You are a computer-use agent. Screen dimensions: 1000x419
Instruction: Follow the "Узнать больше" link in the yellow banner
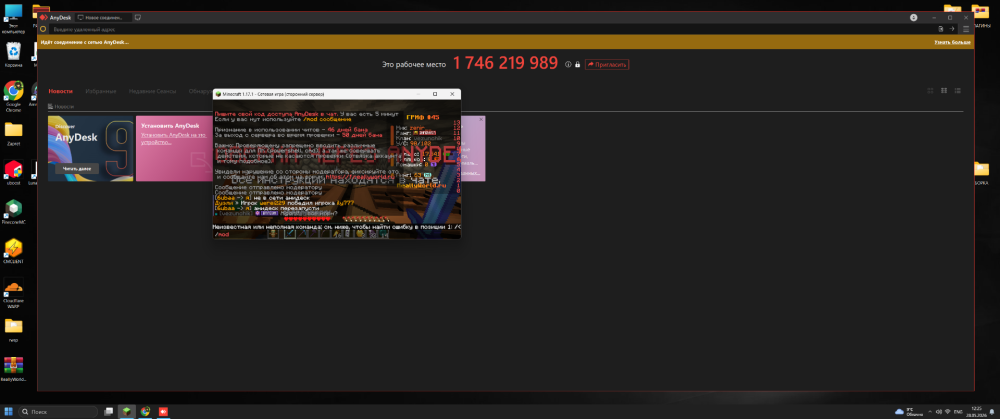pos(952,42)
